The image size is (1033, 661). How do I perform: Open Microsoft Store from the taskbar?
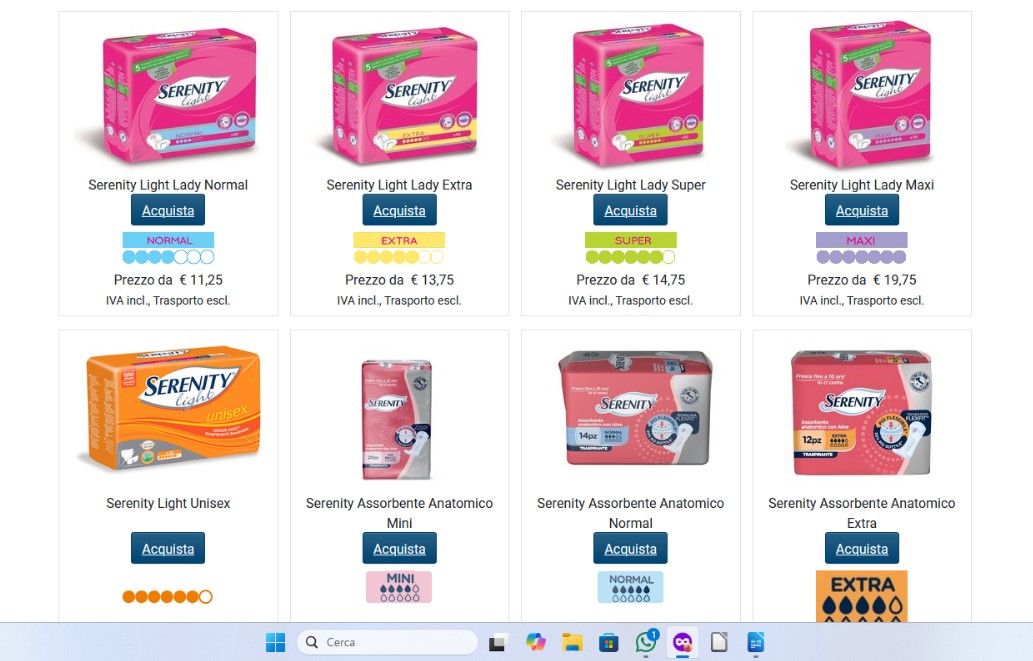pyautogui.click(x=609, y=642)
